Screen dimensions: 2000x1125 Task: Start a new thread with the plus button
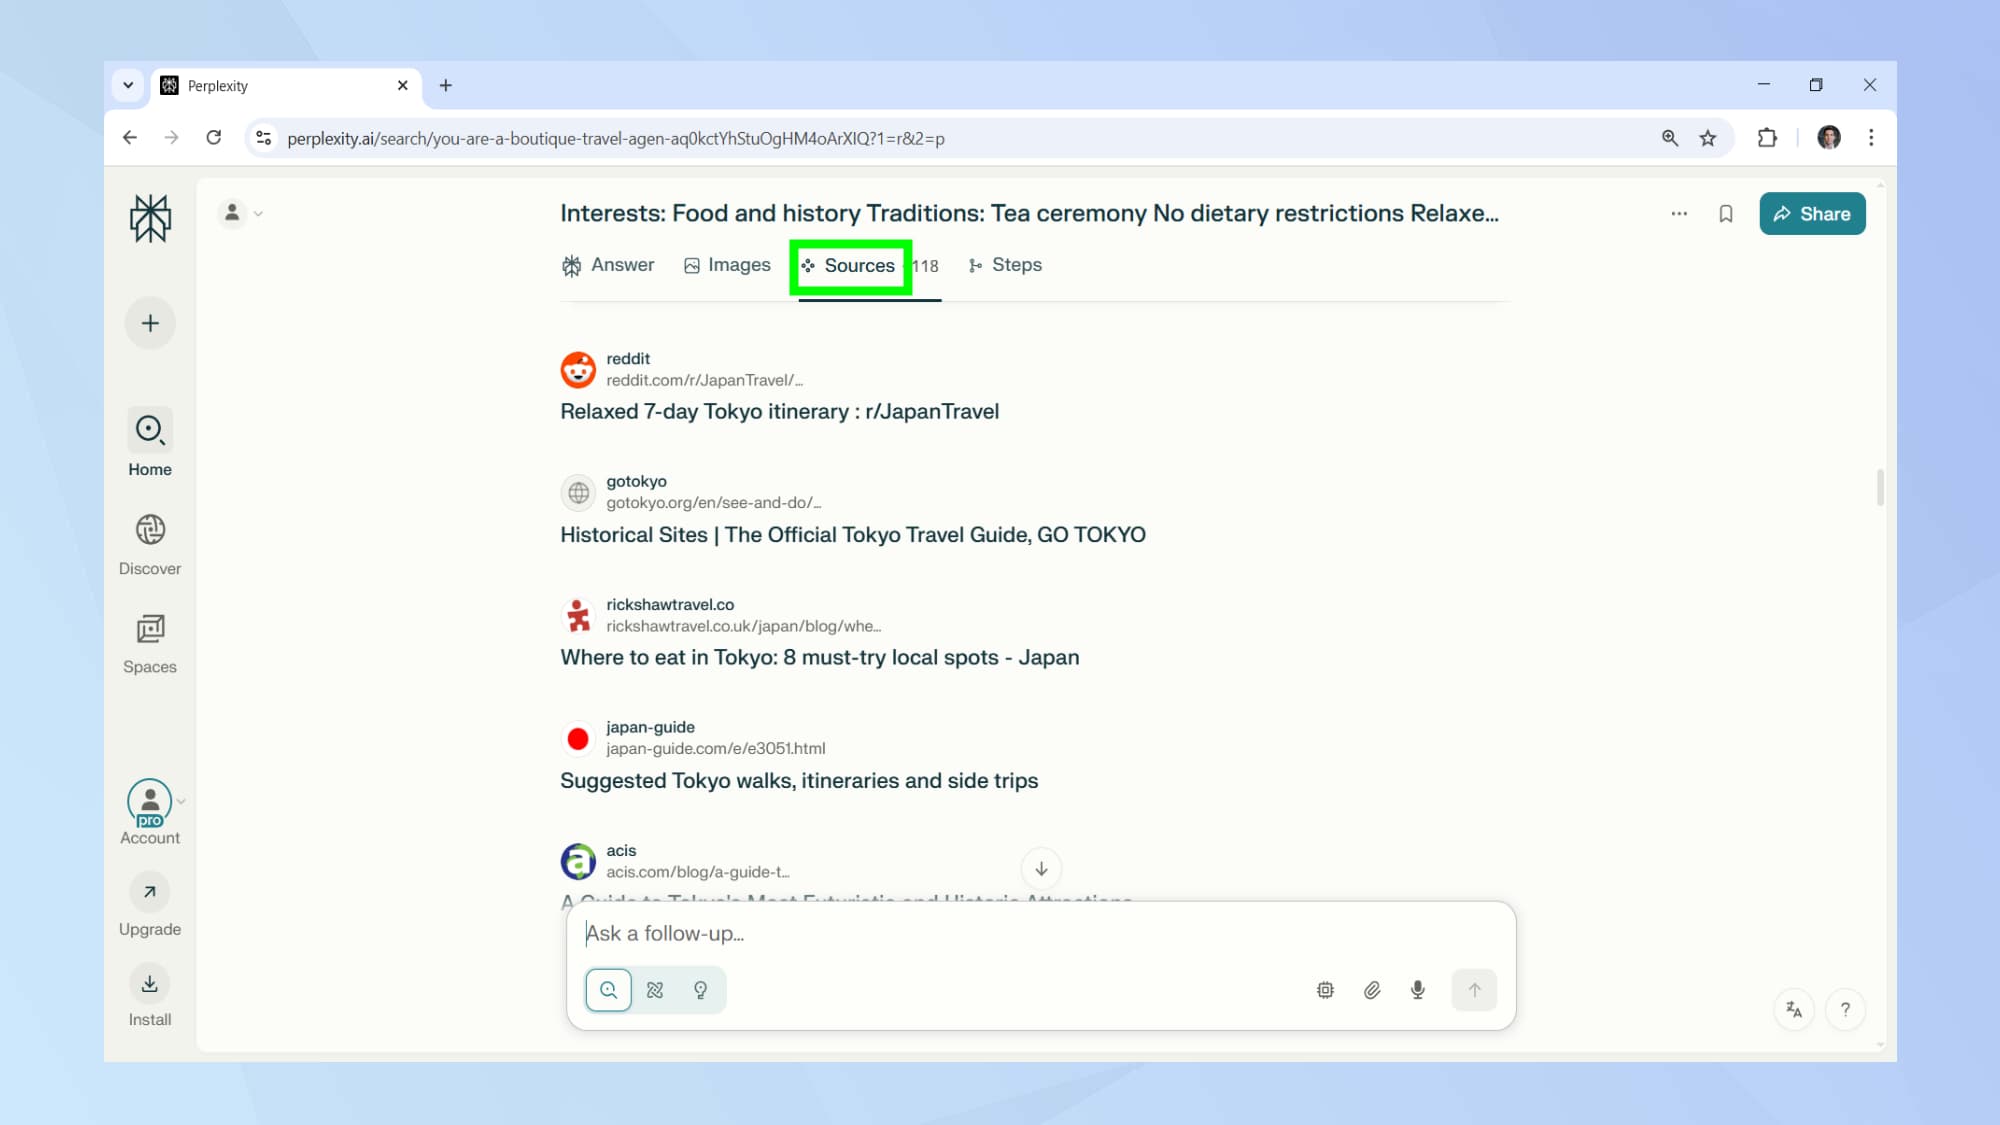[150, 323]
